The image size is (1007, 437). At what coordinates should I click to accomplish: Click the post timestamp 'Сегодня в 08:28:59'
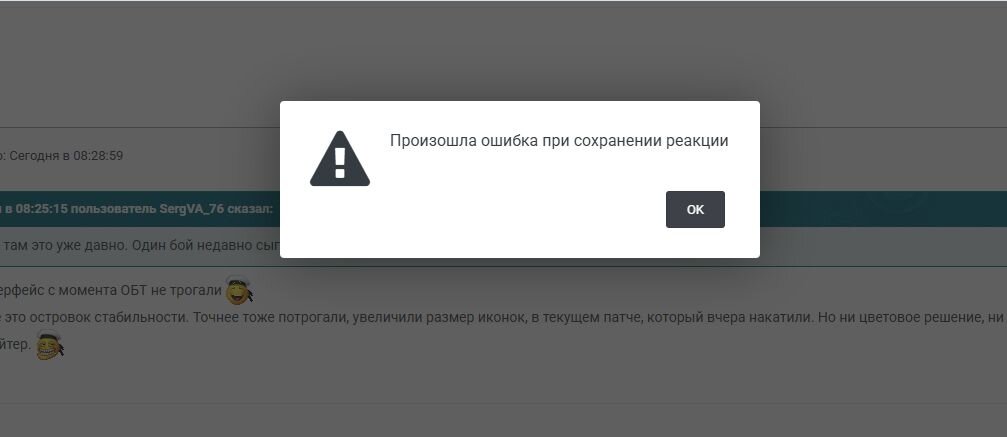coord(66,156)
